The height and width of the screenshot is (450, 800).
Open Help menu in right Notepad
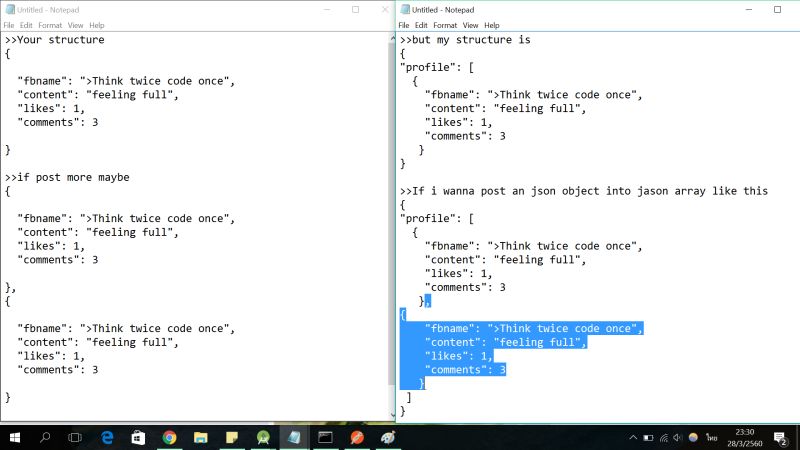tap(491, 25)
